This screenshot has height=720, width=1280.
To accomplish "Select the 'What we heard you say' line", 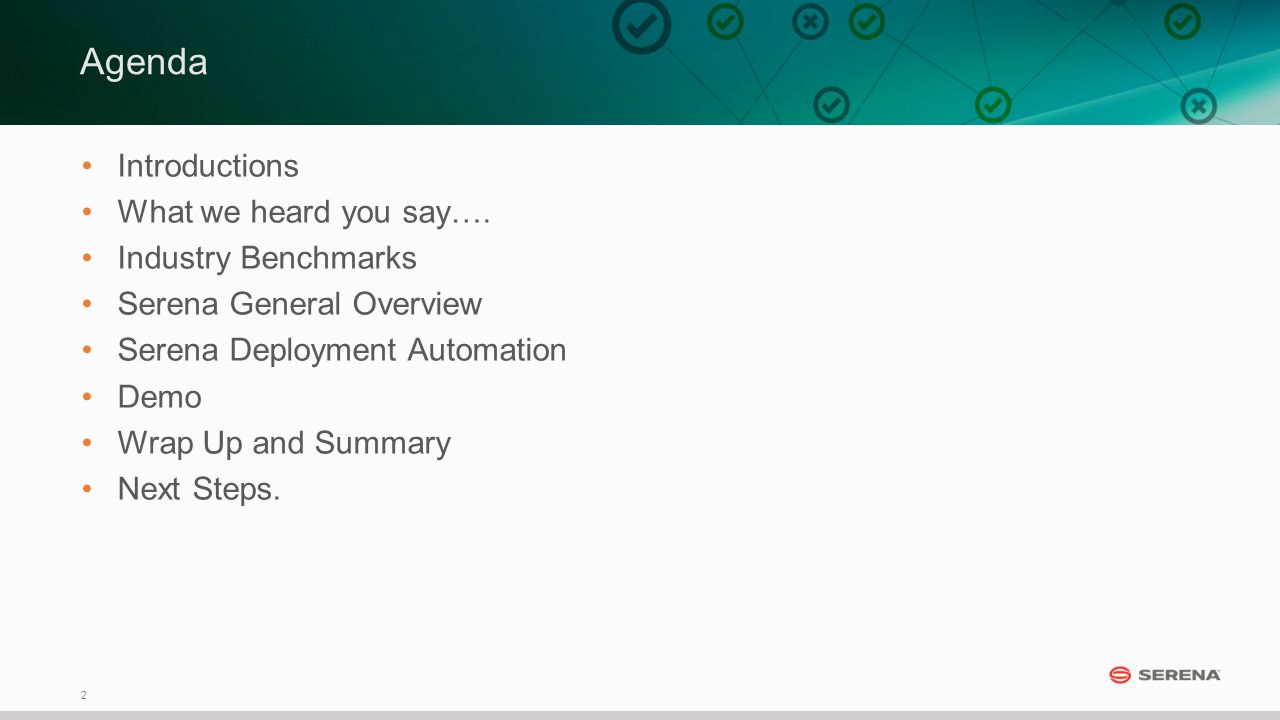I will (304, 212).
